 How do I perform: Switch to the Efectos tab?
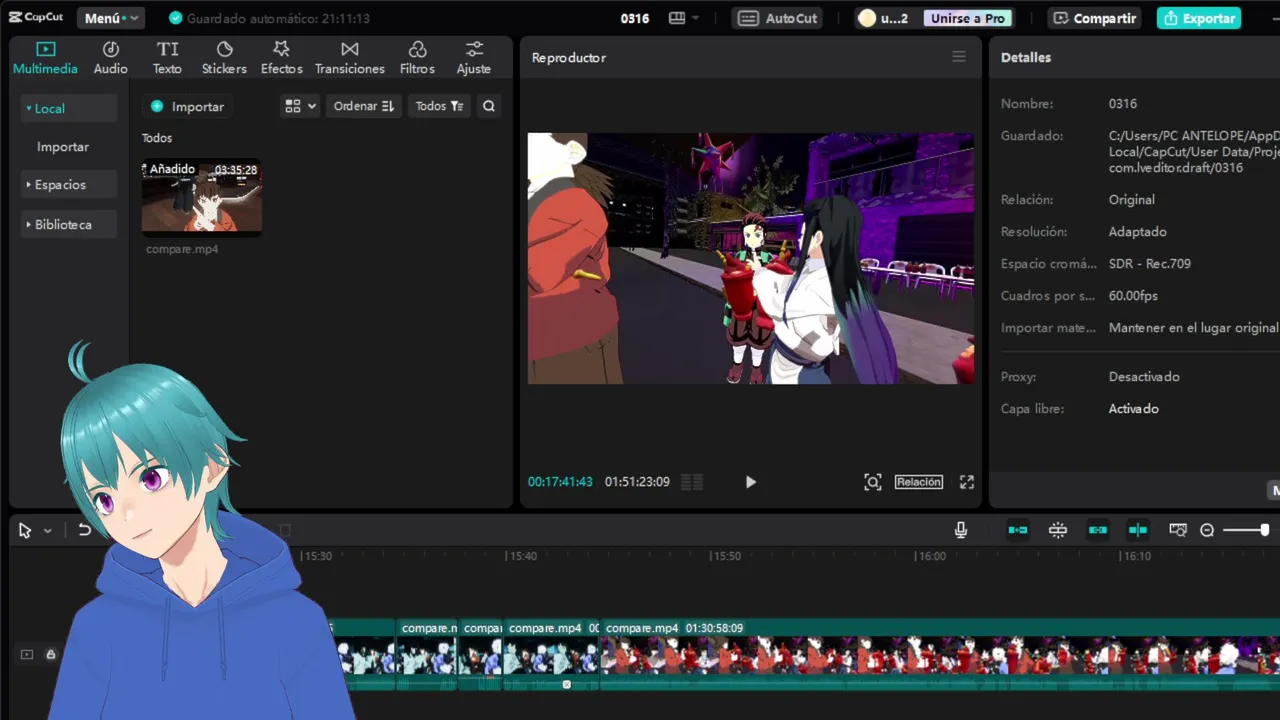click(x=281, y=58)
